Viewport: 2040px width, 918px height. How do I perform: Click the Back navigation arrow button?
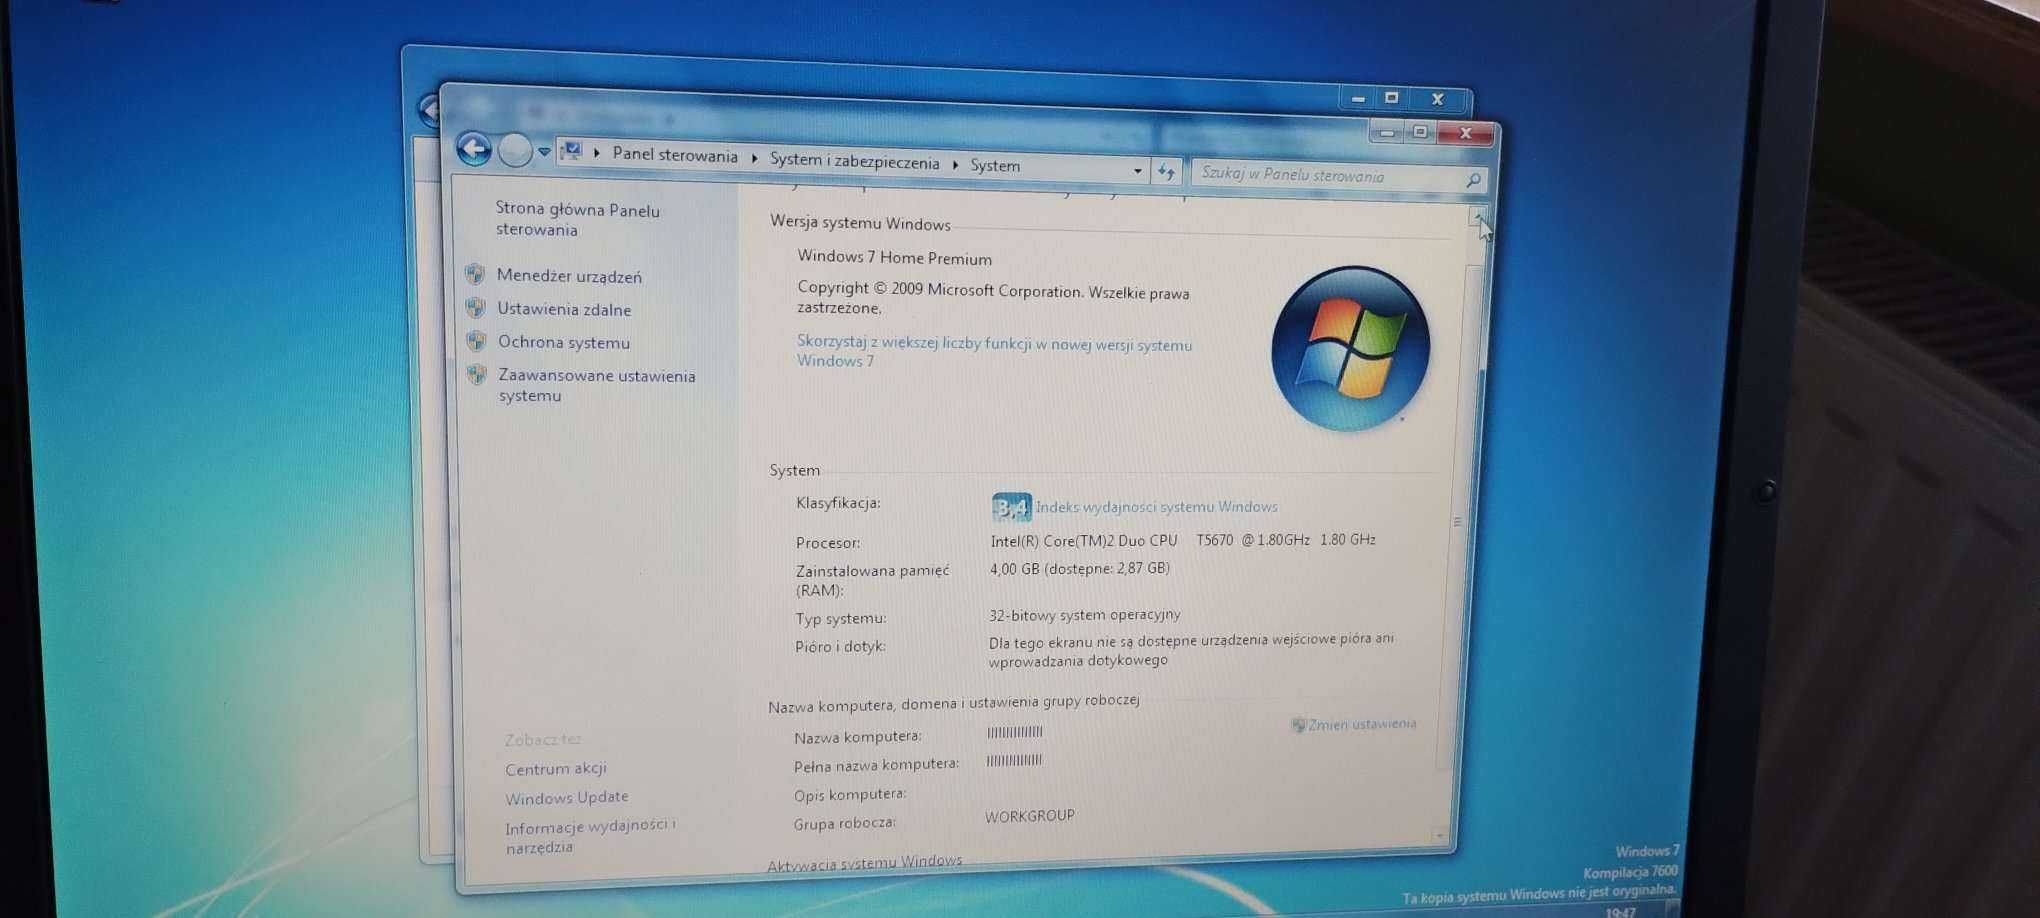tap(474, 149)
